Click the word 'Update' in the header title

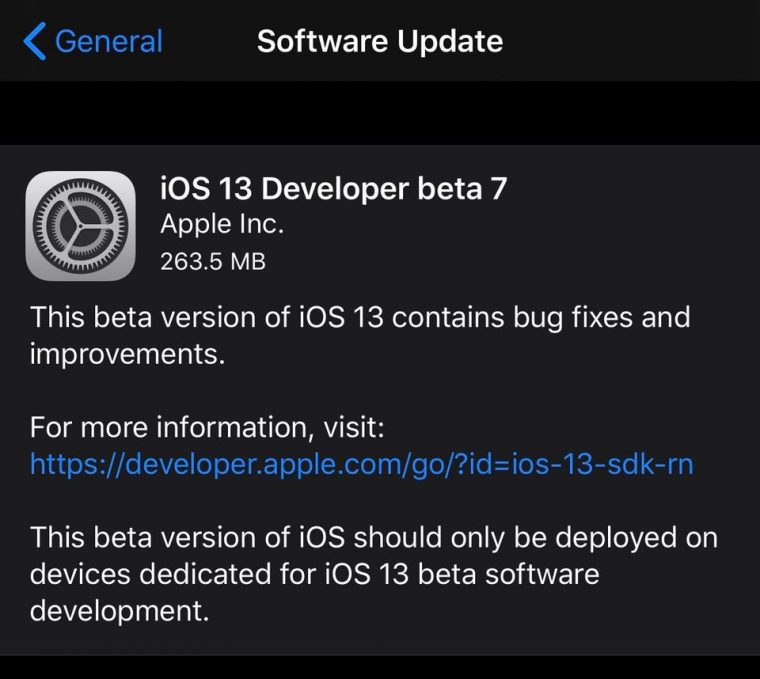[450, 42]
